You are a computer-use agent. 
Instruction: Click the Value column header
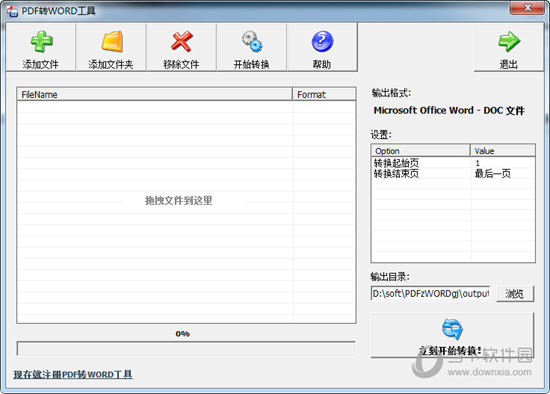503,151
